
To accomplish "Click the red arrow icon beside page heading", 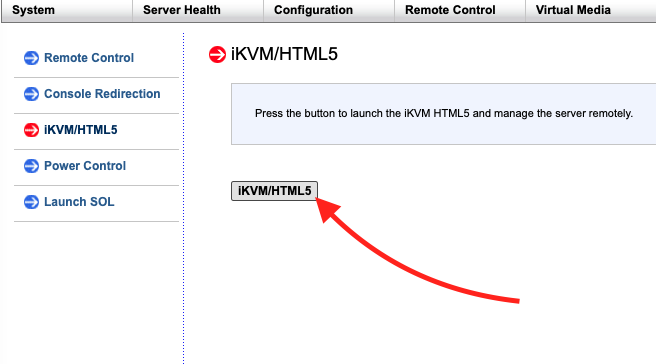I will tap(217, 54).
